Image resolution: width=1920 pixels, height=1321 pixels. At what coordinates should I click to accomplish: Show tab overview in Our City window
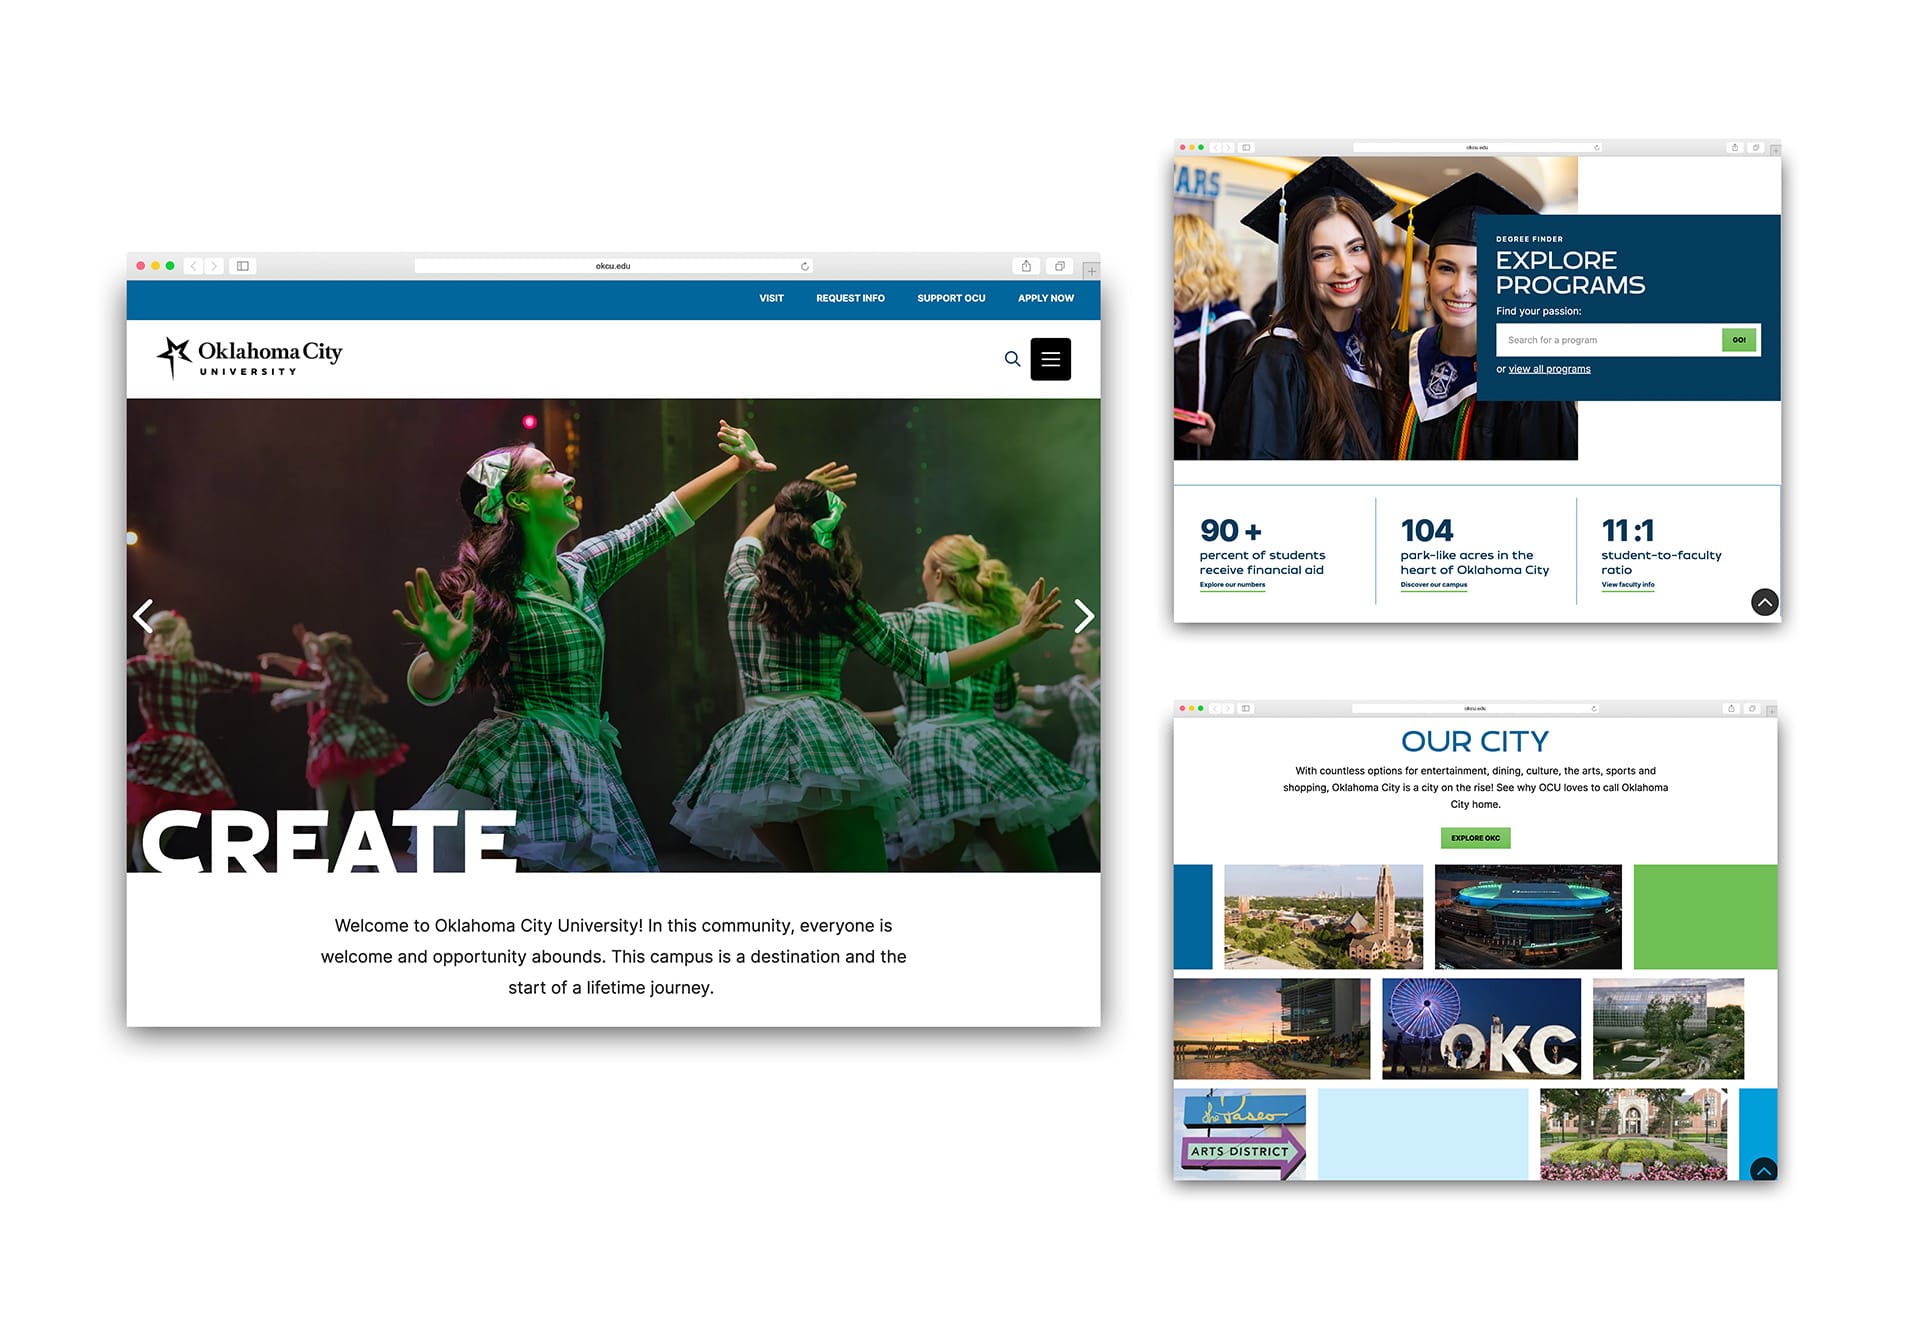(x=1752, y=708)
